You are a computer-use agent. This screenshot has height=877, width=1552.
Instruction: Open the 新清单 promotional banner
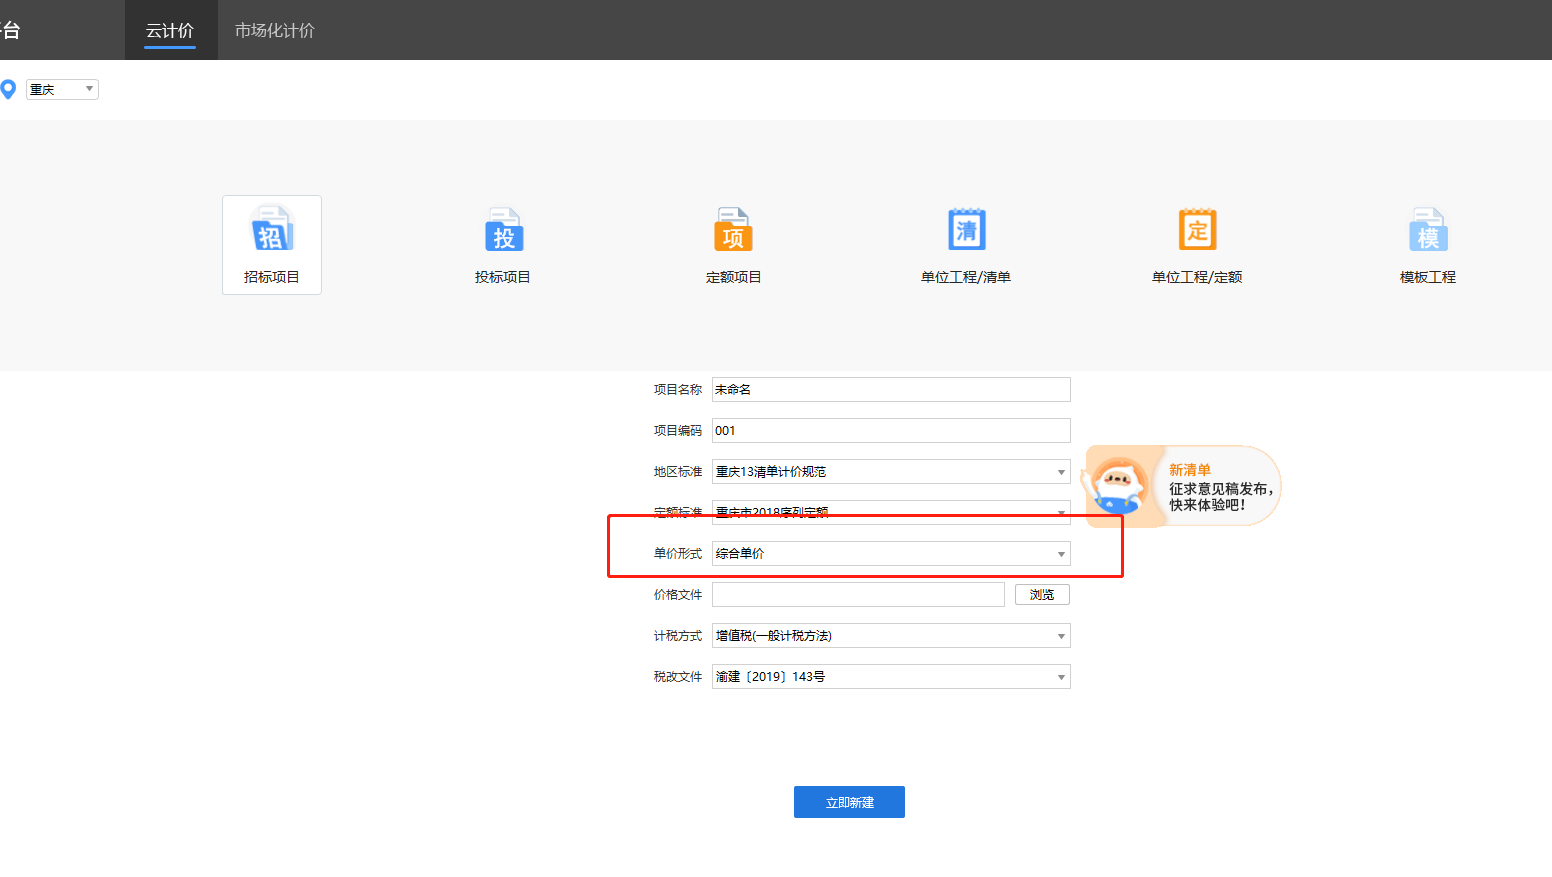[x=1183, y=486]
